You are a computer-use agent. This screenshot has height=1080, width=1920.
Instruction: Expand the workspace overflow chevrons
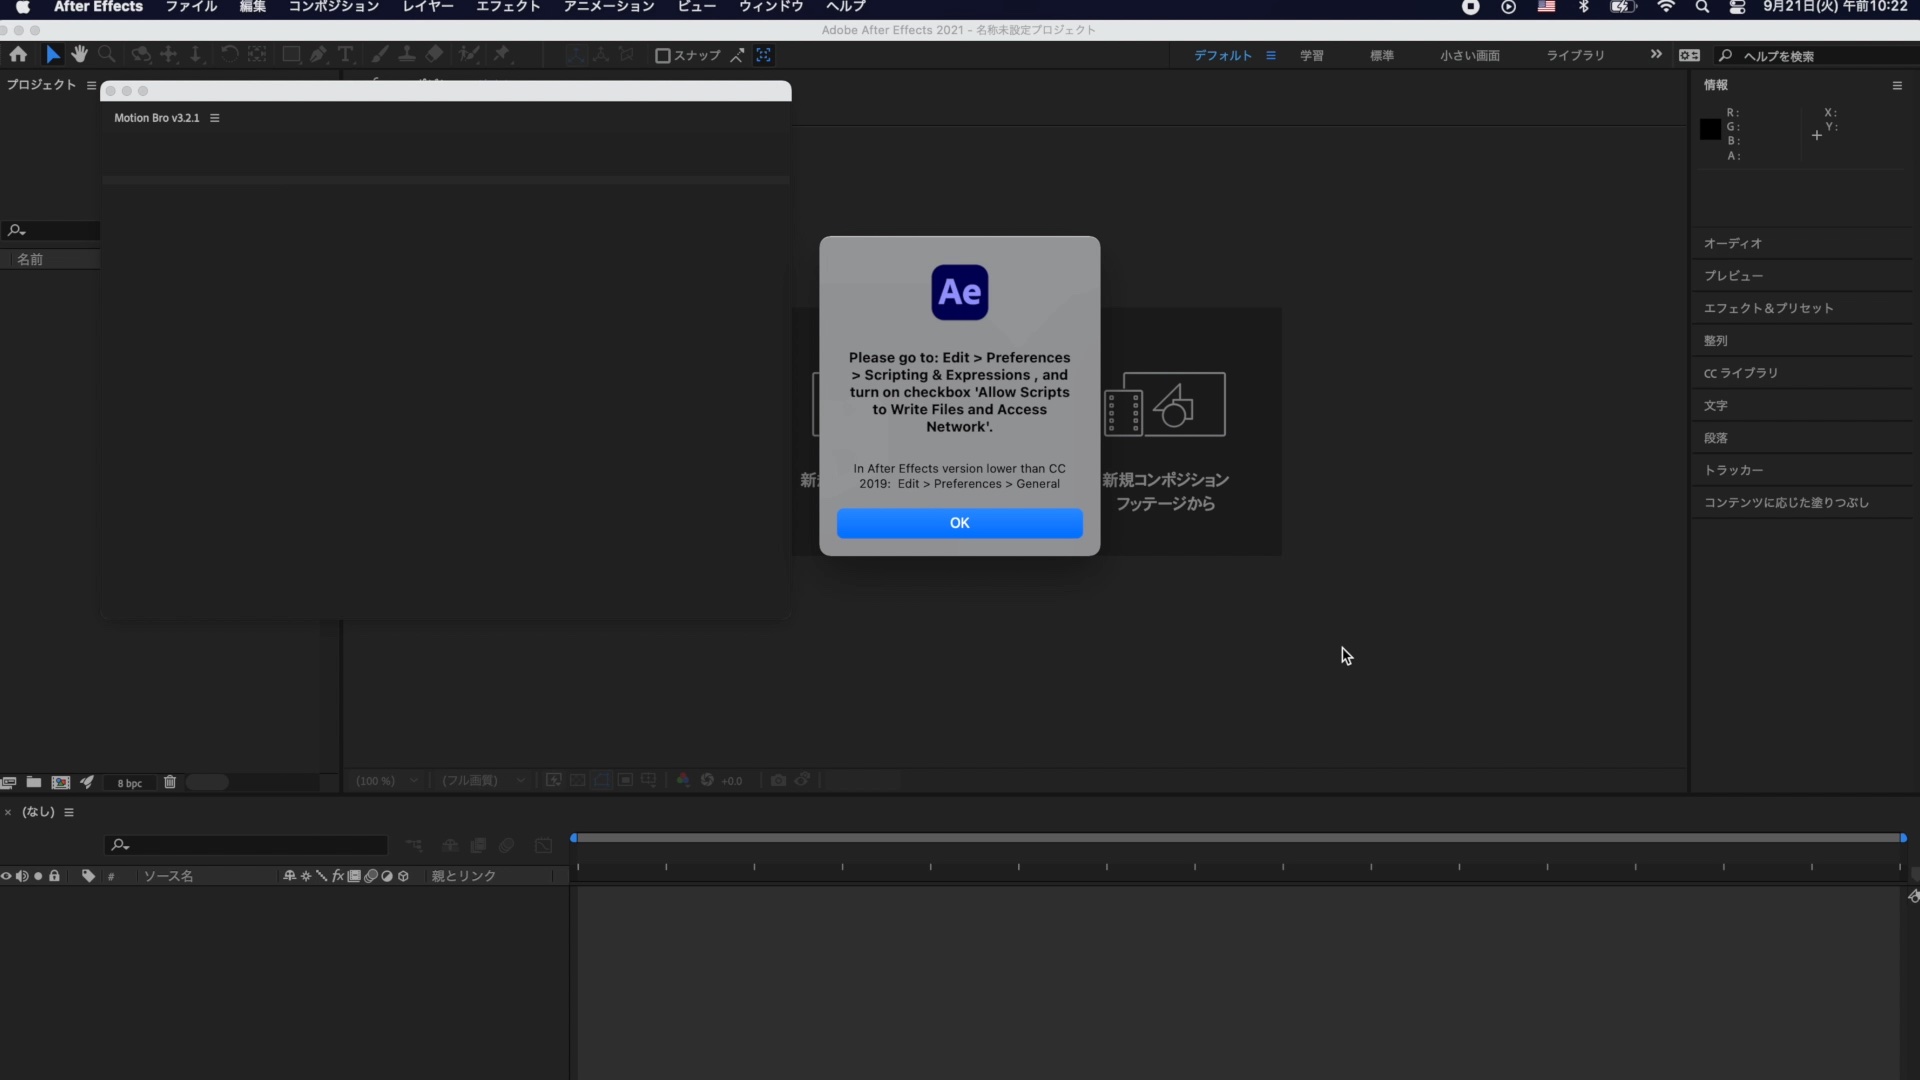1656,55
